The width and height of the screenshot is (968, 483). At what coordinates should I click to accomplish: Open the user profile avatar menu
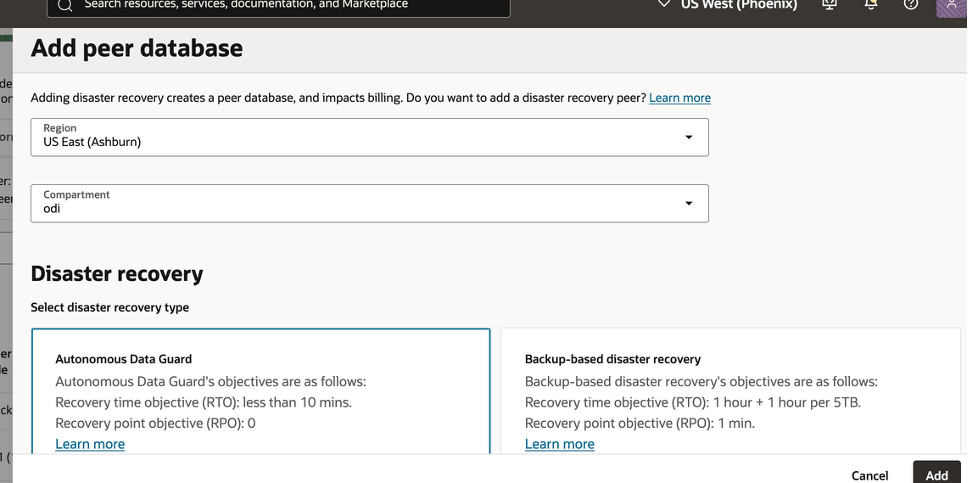(951, 7)
